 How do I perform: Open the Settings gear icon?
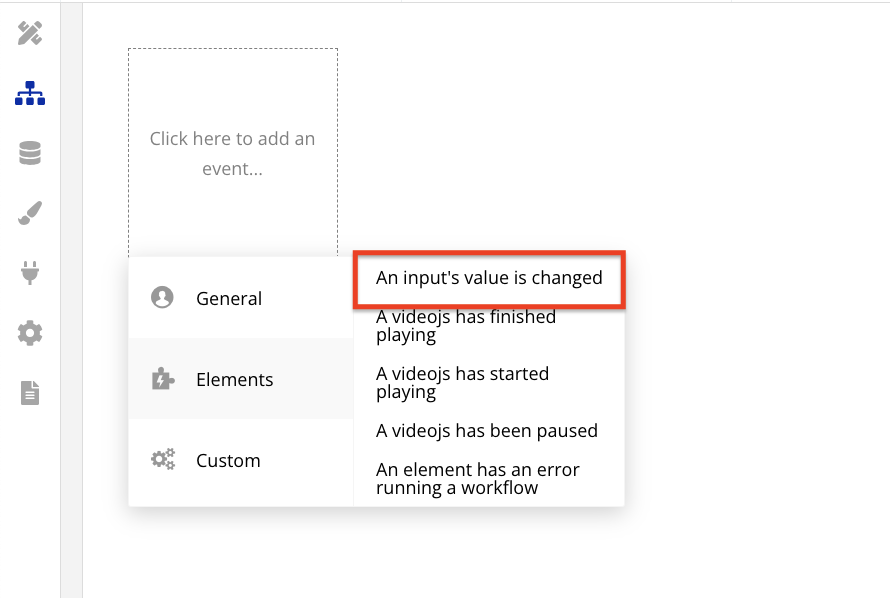[30, 333]
